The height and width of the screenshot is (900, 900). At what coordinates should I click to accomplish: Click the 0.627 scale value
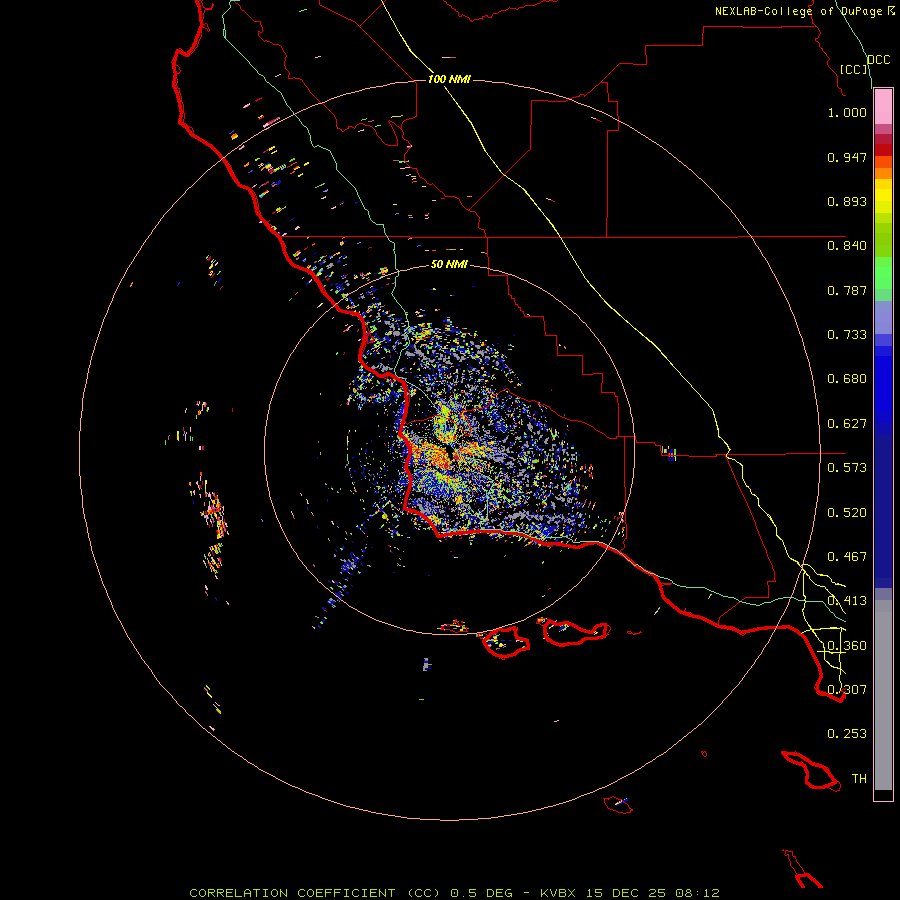tap(847, 424)
